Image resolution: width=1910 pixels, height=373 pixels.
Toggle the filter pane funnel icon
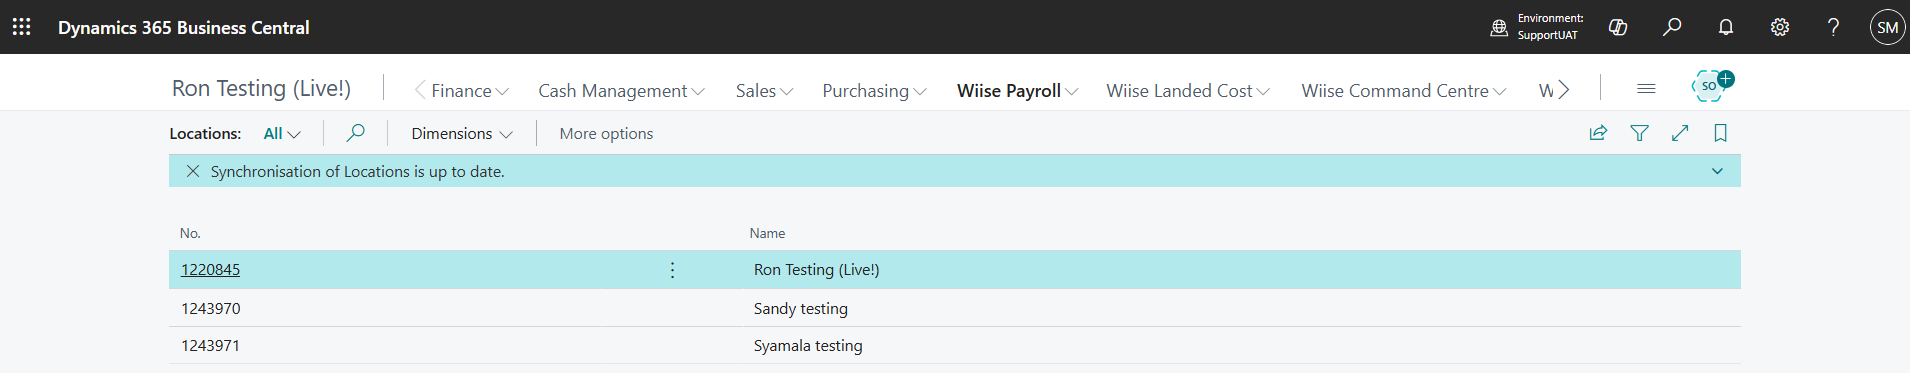(x=1639, y=133)
